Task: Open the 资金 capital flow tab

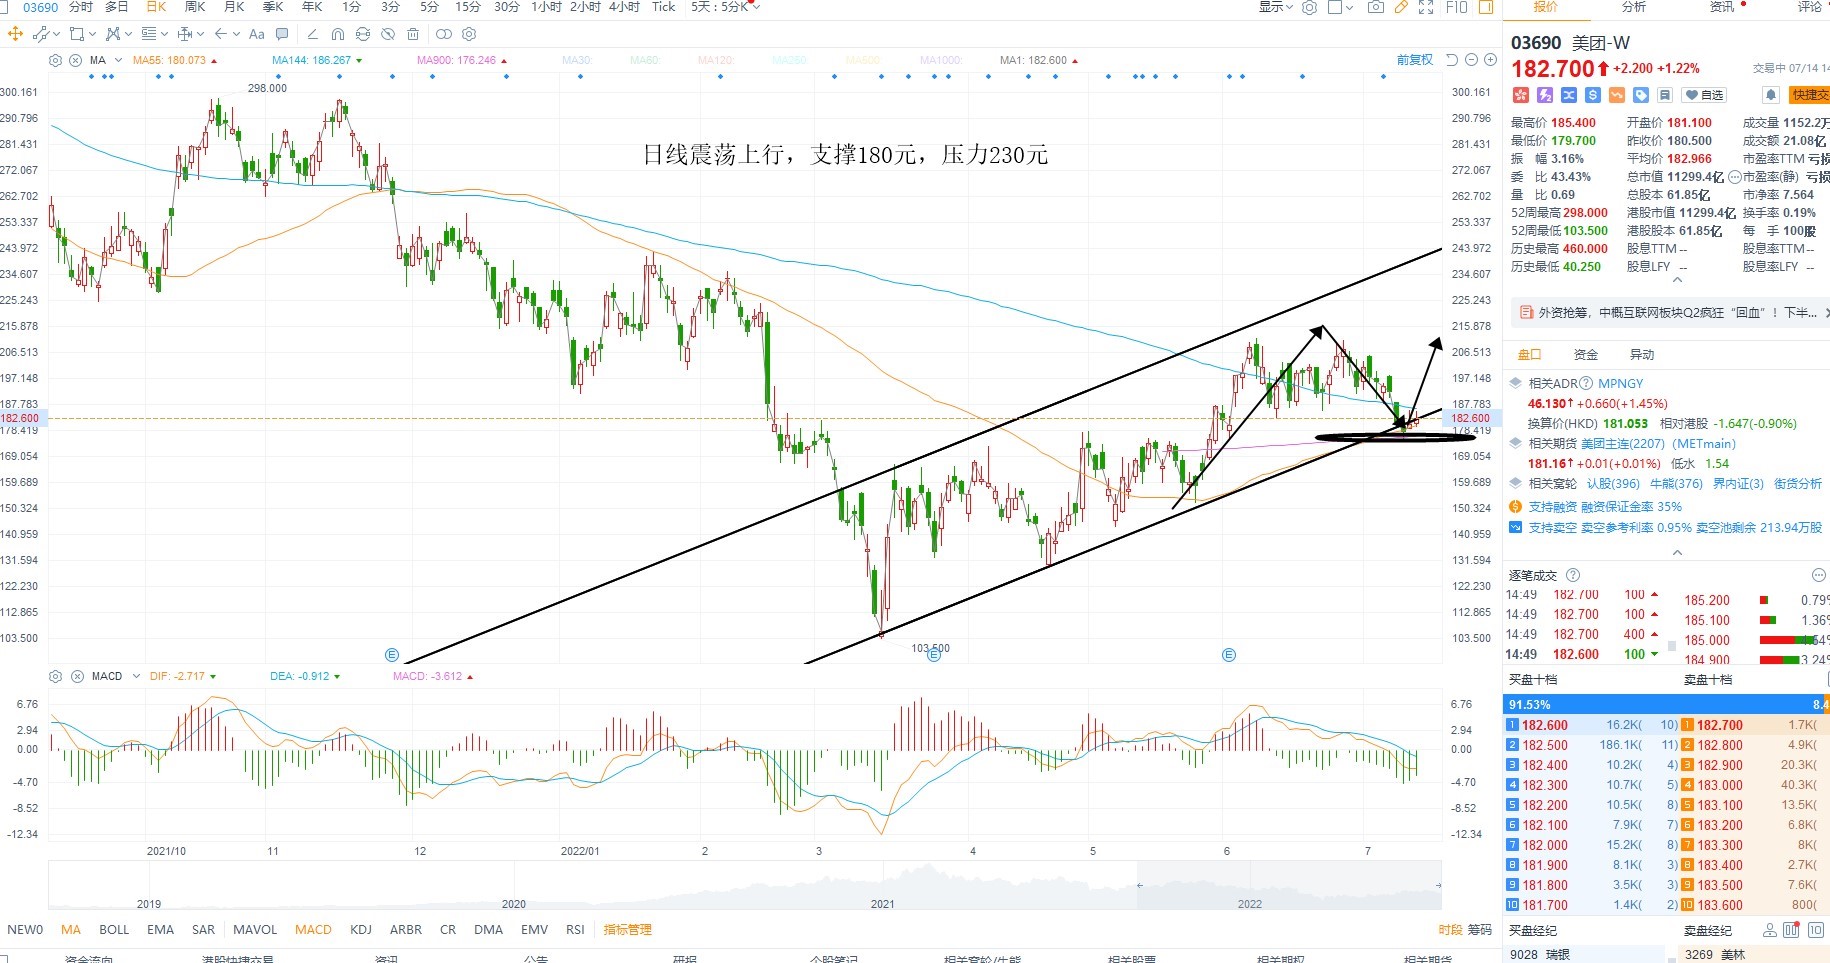Action: click(1586, 354)
